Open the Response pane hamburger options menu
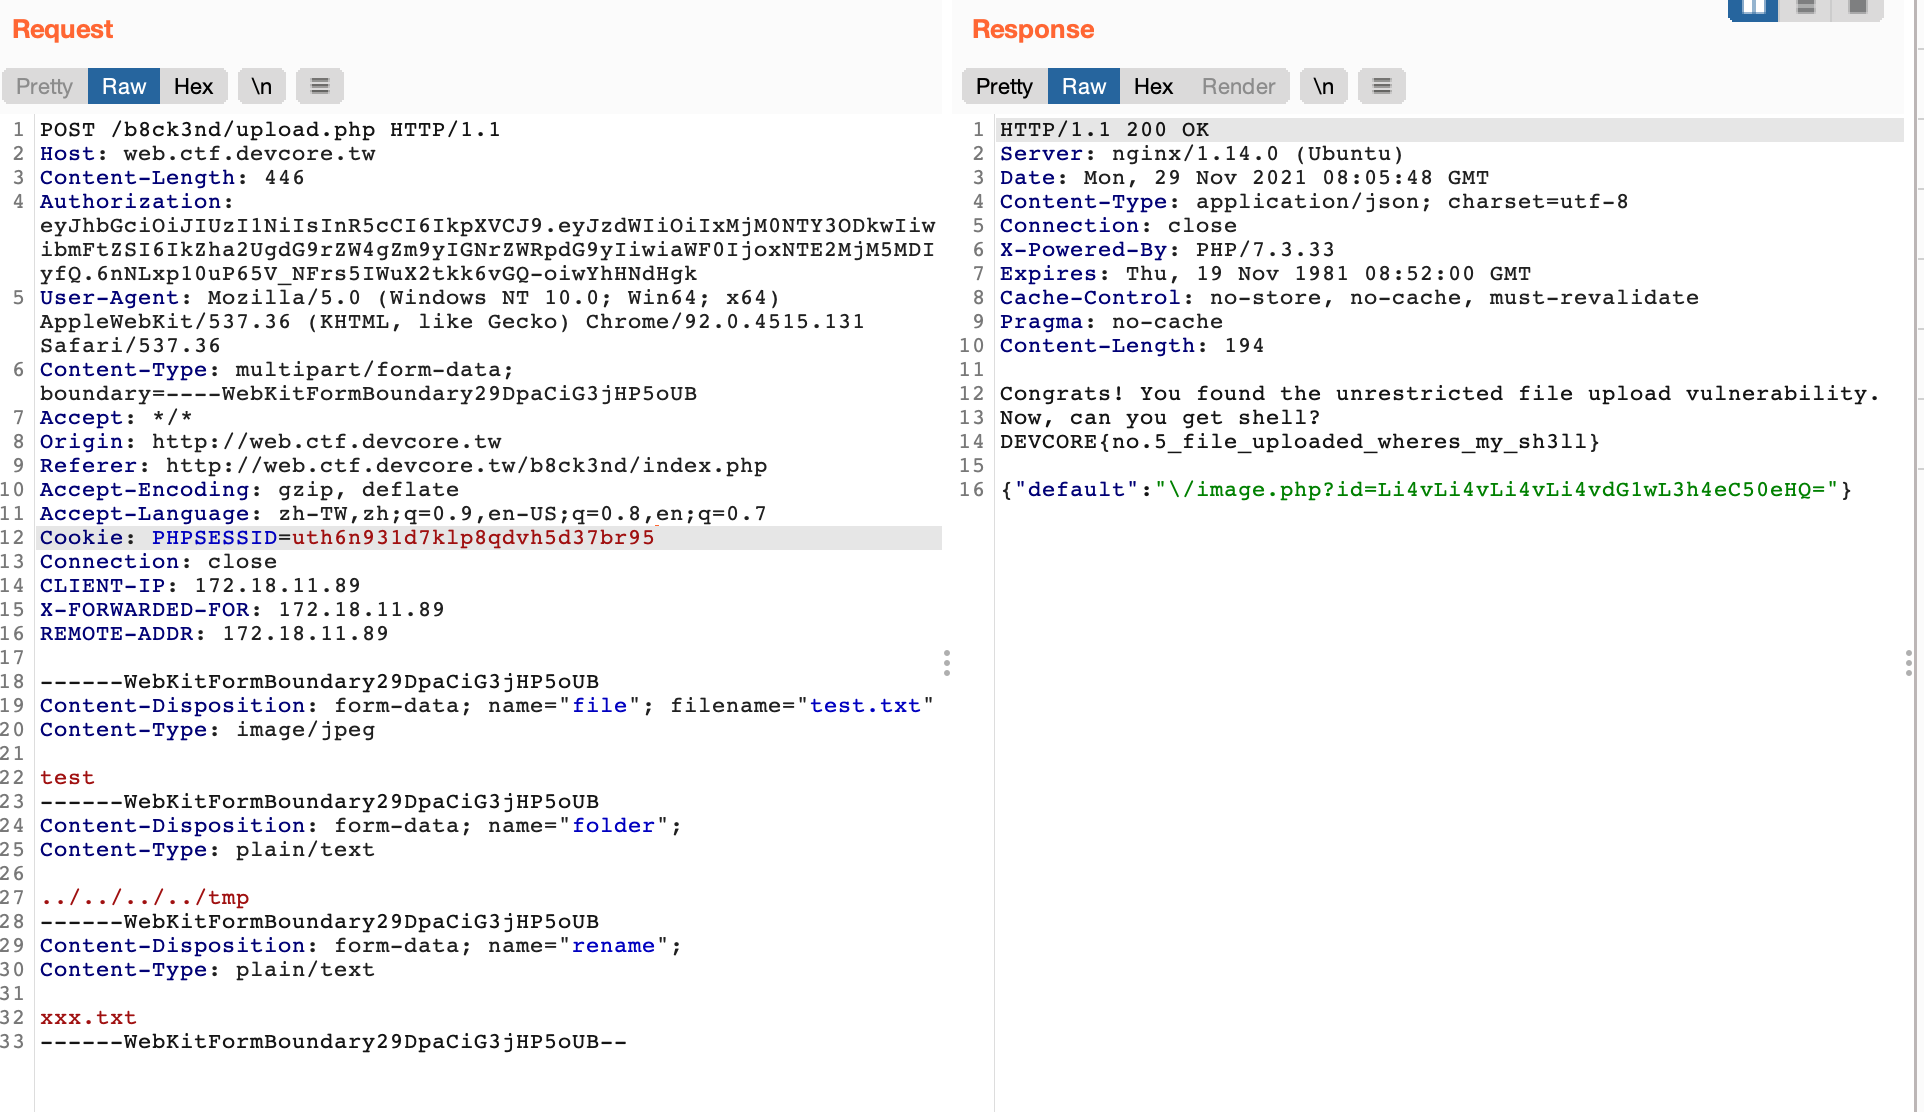The image size is (1924, 1112). click(x=1382, y=87)
